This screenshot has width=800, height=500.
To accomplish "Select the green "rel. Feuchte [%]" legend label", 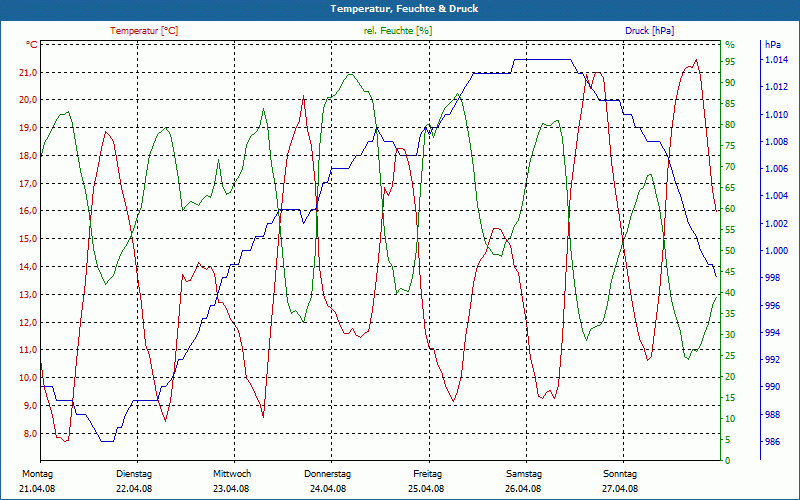I will [x=397, y=31].
